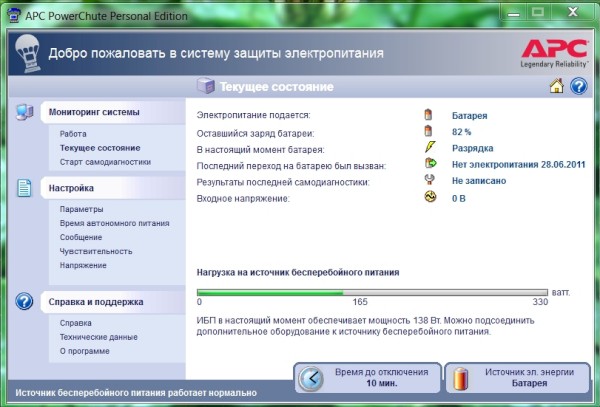600x407 pixels.
Task: Click lightning bolt icon next to Разрядка
Action: (430, 147)
